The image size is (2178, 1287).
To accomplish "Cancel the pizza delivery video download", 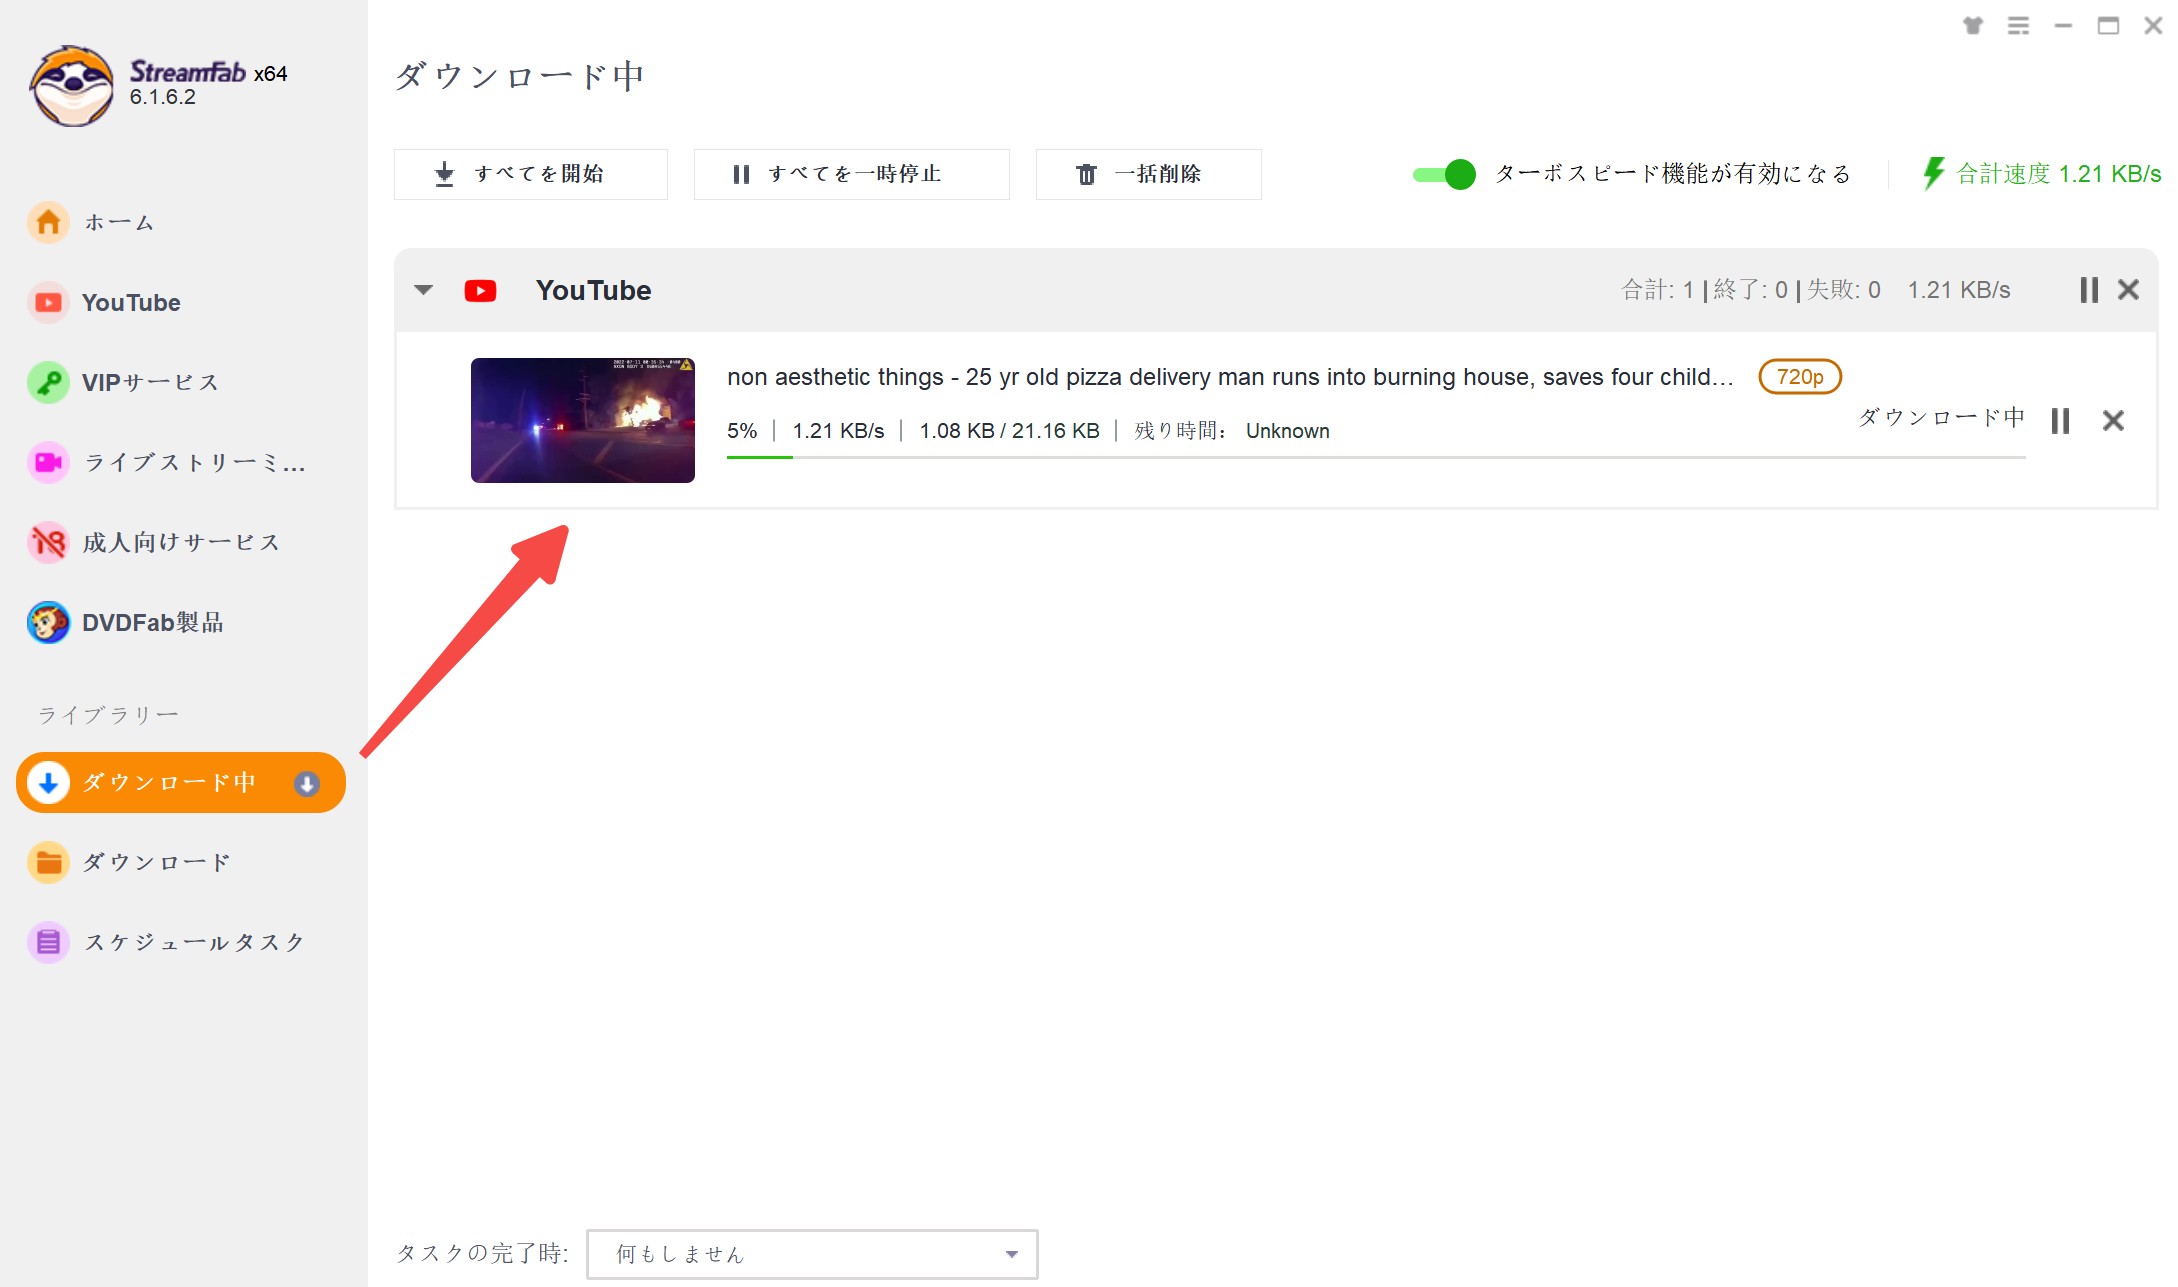I will pos(2113,421).
